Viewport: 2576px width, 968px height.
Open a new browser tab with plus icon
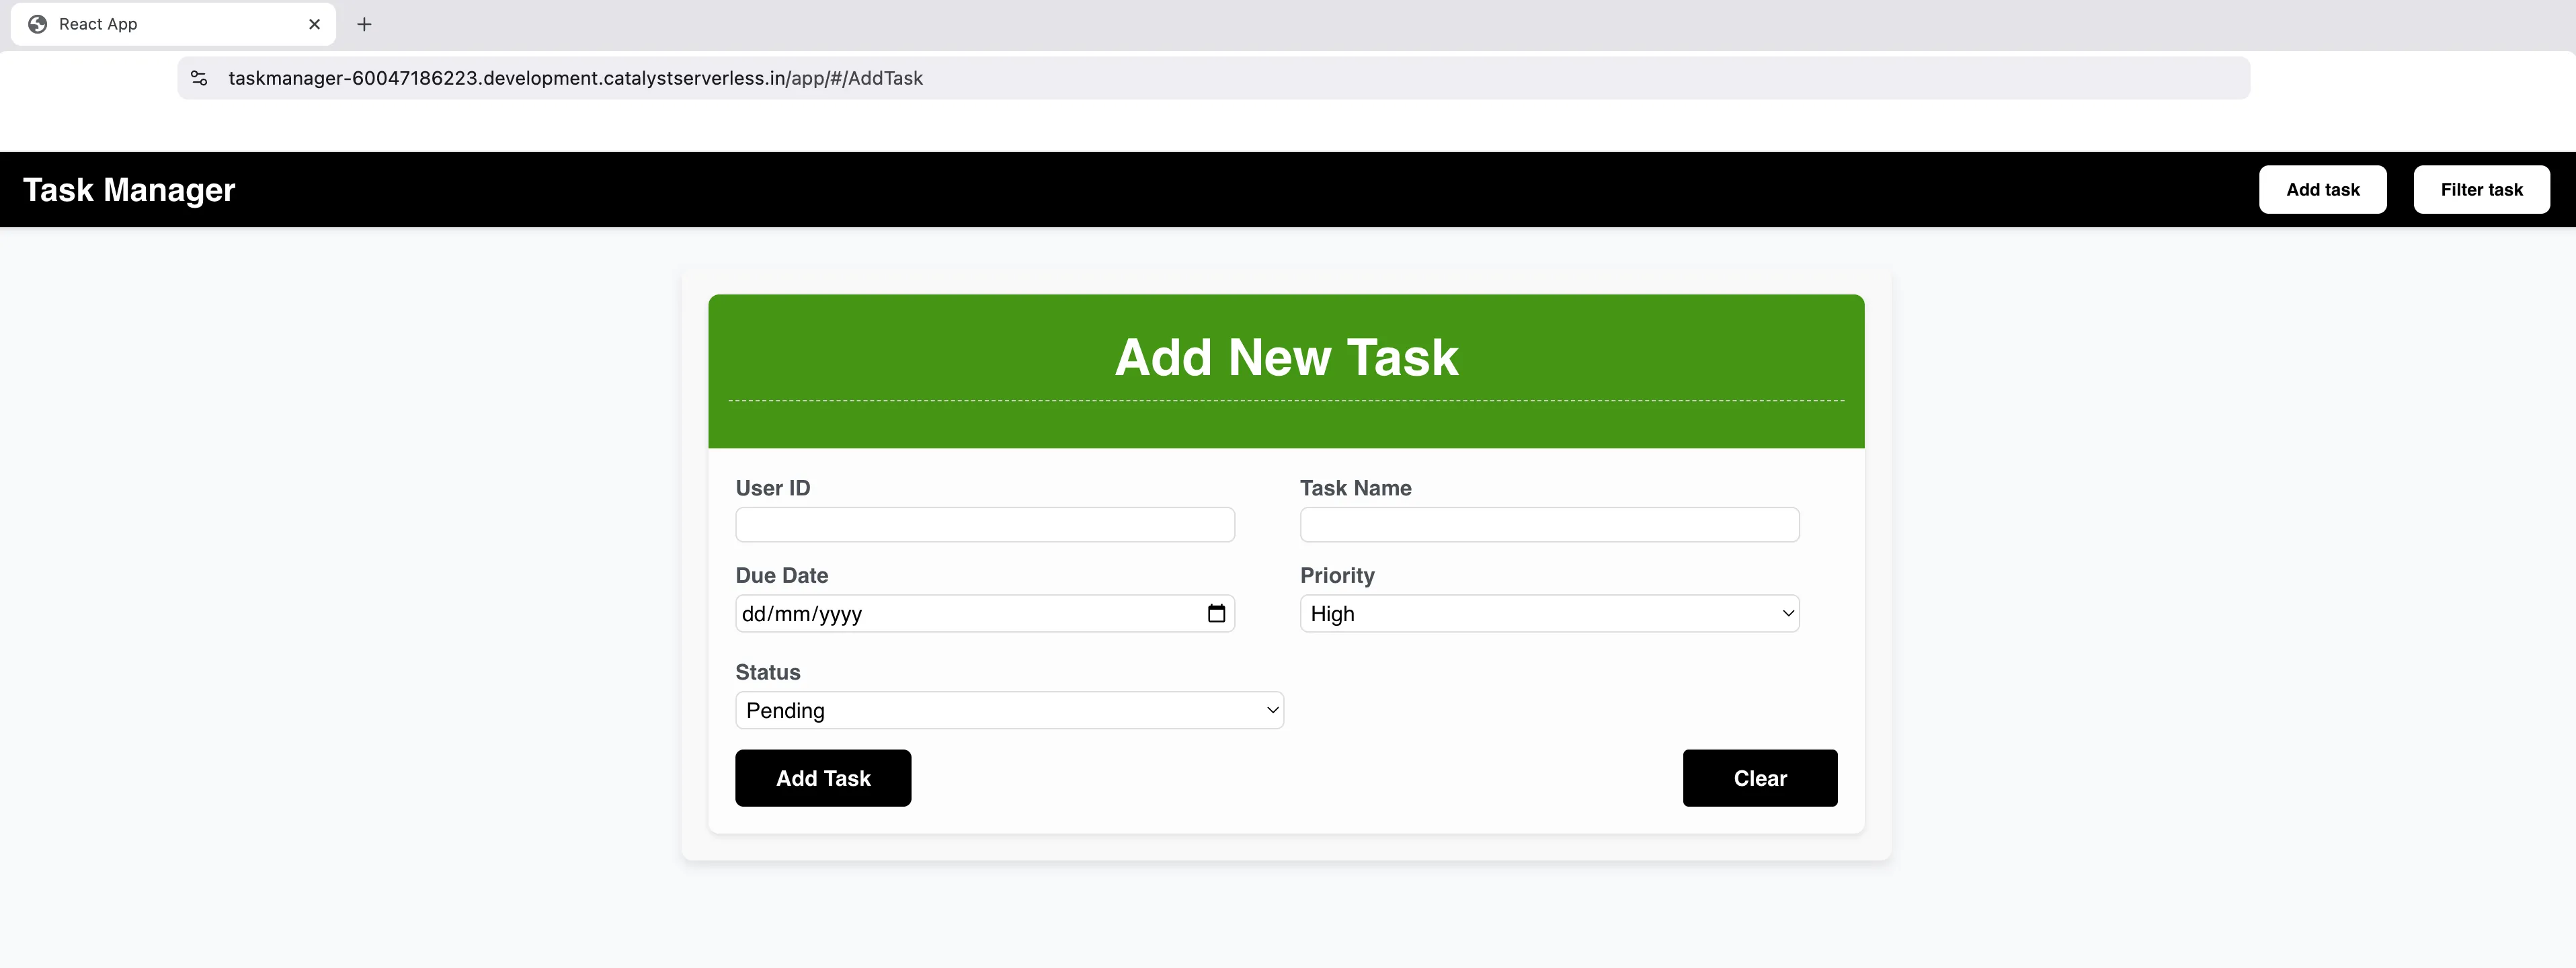coord(364,24)
